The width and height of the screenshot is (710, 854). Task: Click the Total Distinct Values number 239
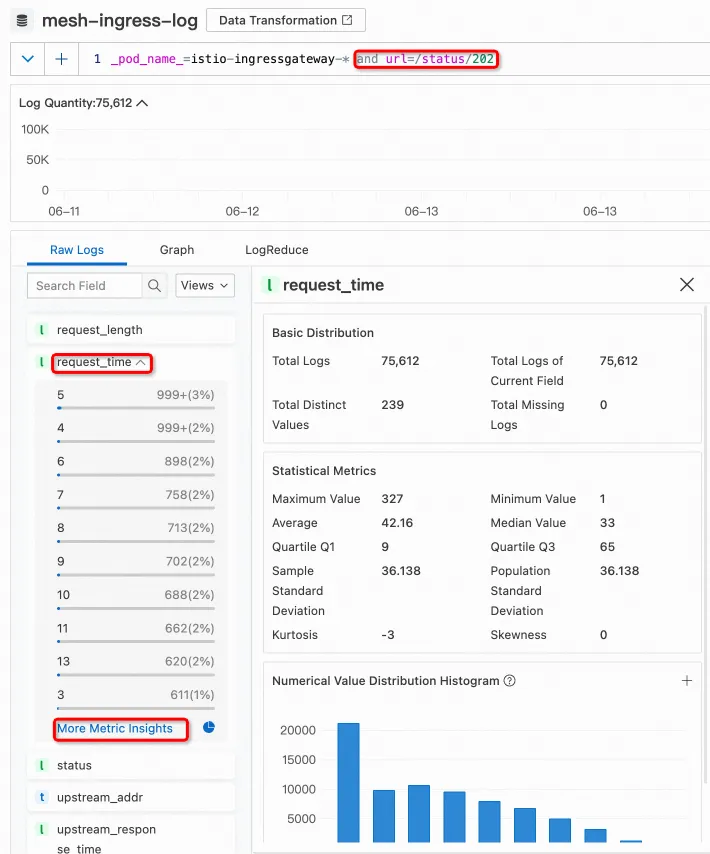pyautogui.click(x=393, y=405)
